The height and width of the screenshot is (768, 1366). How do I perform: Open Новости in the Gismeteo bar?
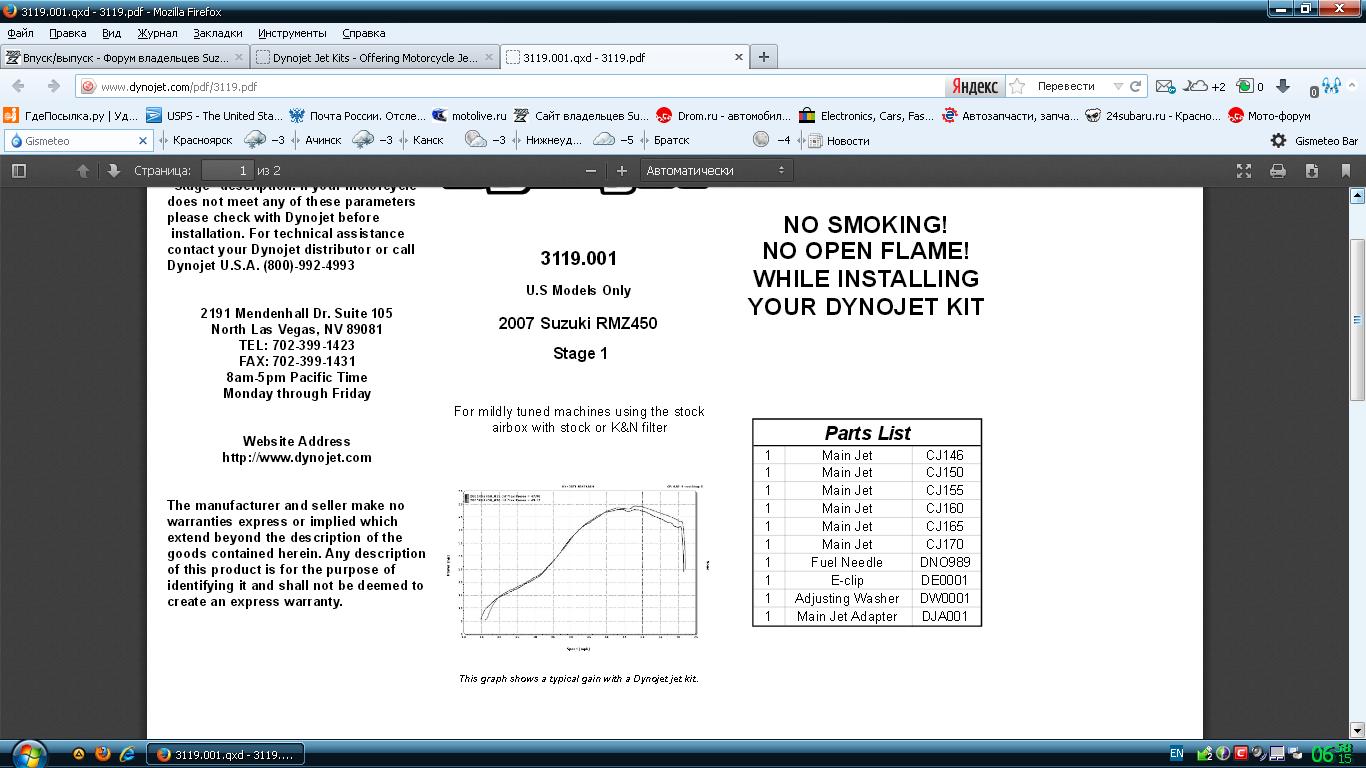[x=839, y=141]
